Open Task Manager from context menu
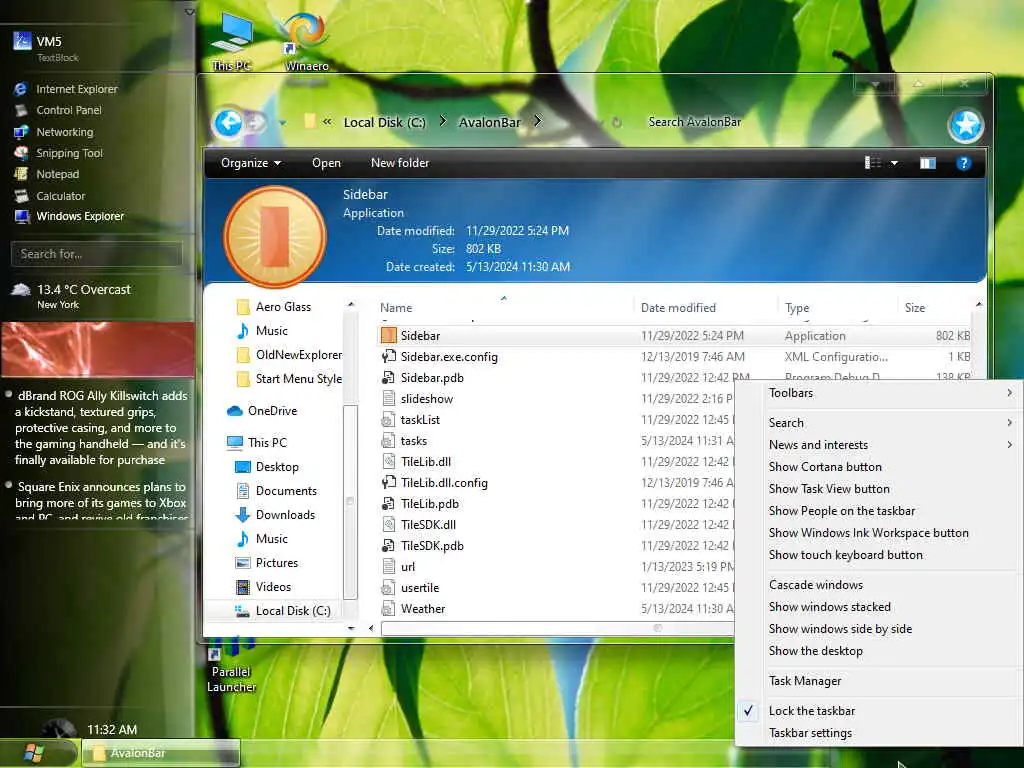Image resolution: width=1024 pixels, height=768 pixels. (x=805, y=680)
